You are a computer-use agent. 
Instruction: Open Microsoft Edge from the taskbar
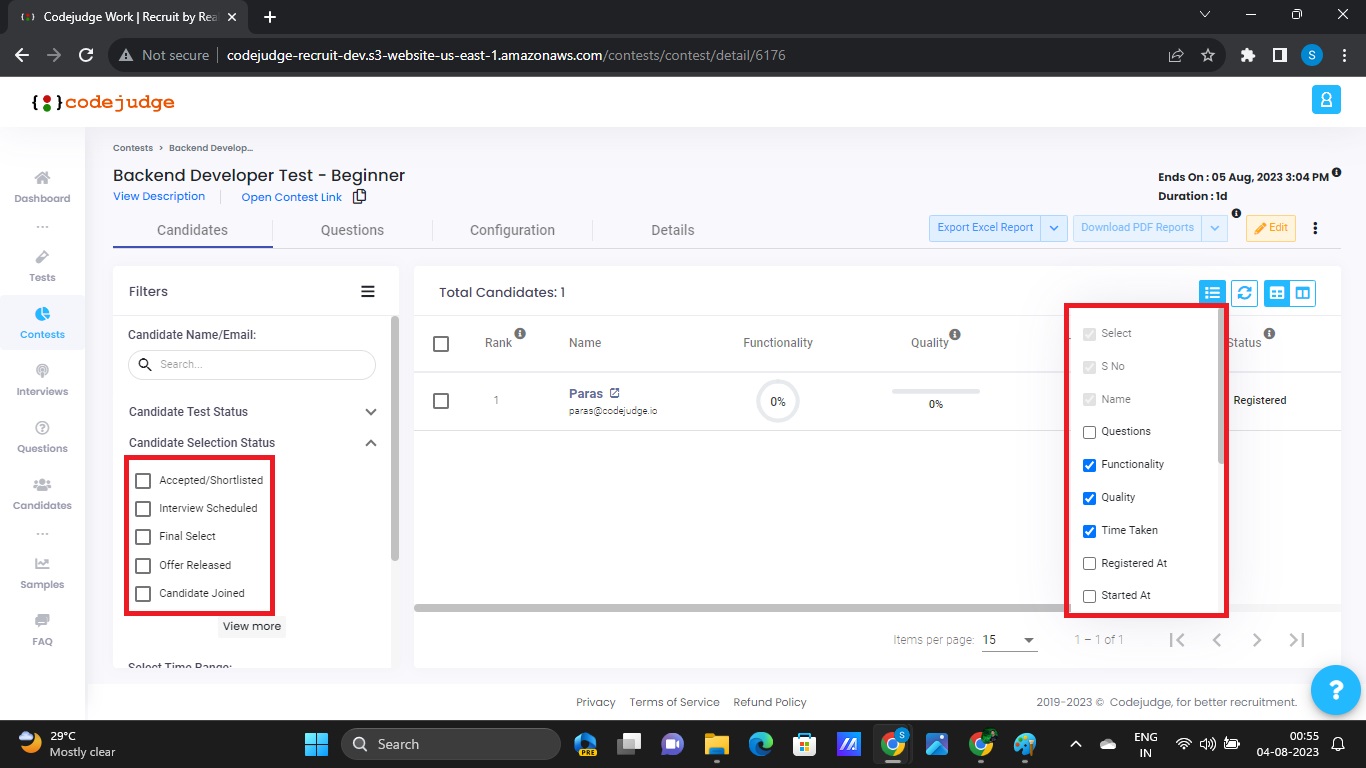coord(761,744)
